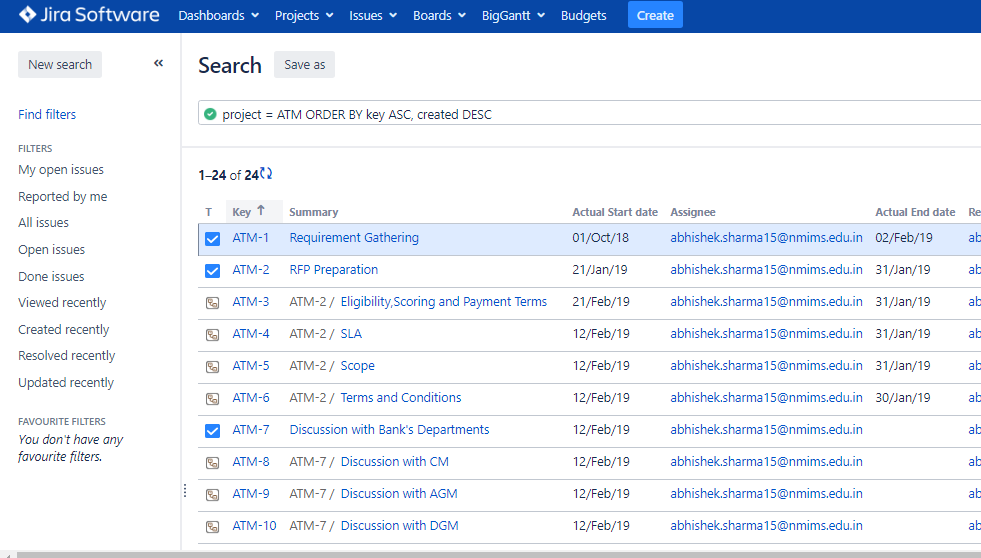Click into the JQL query input field
This screenshot has height=558, width=981.
pos(600,114)
